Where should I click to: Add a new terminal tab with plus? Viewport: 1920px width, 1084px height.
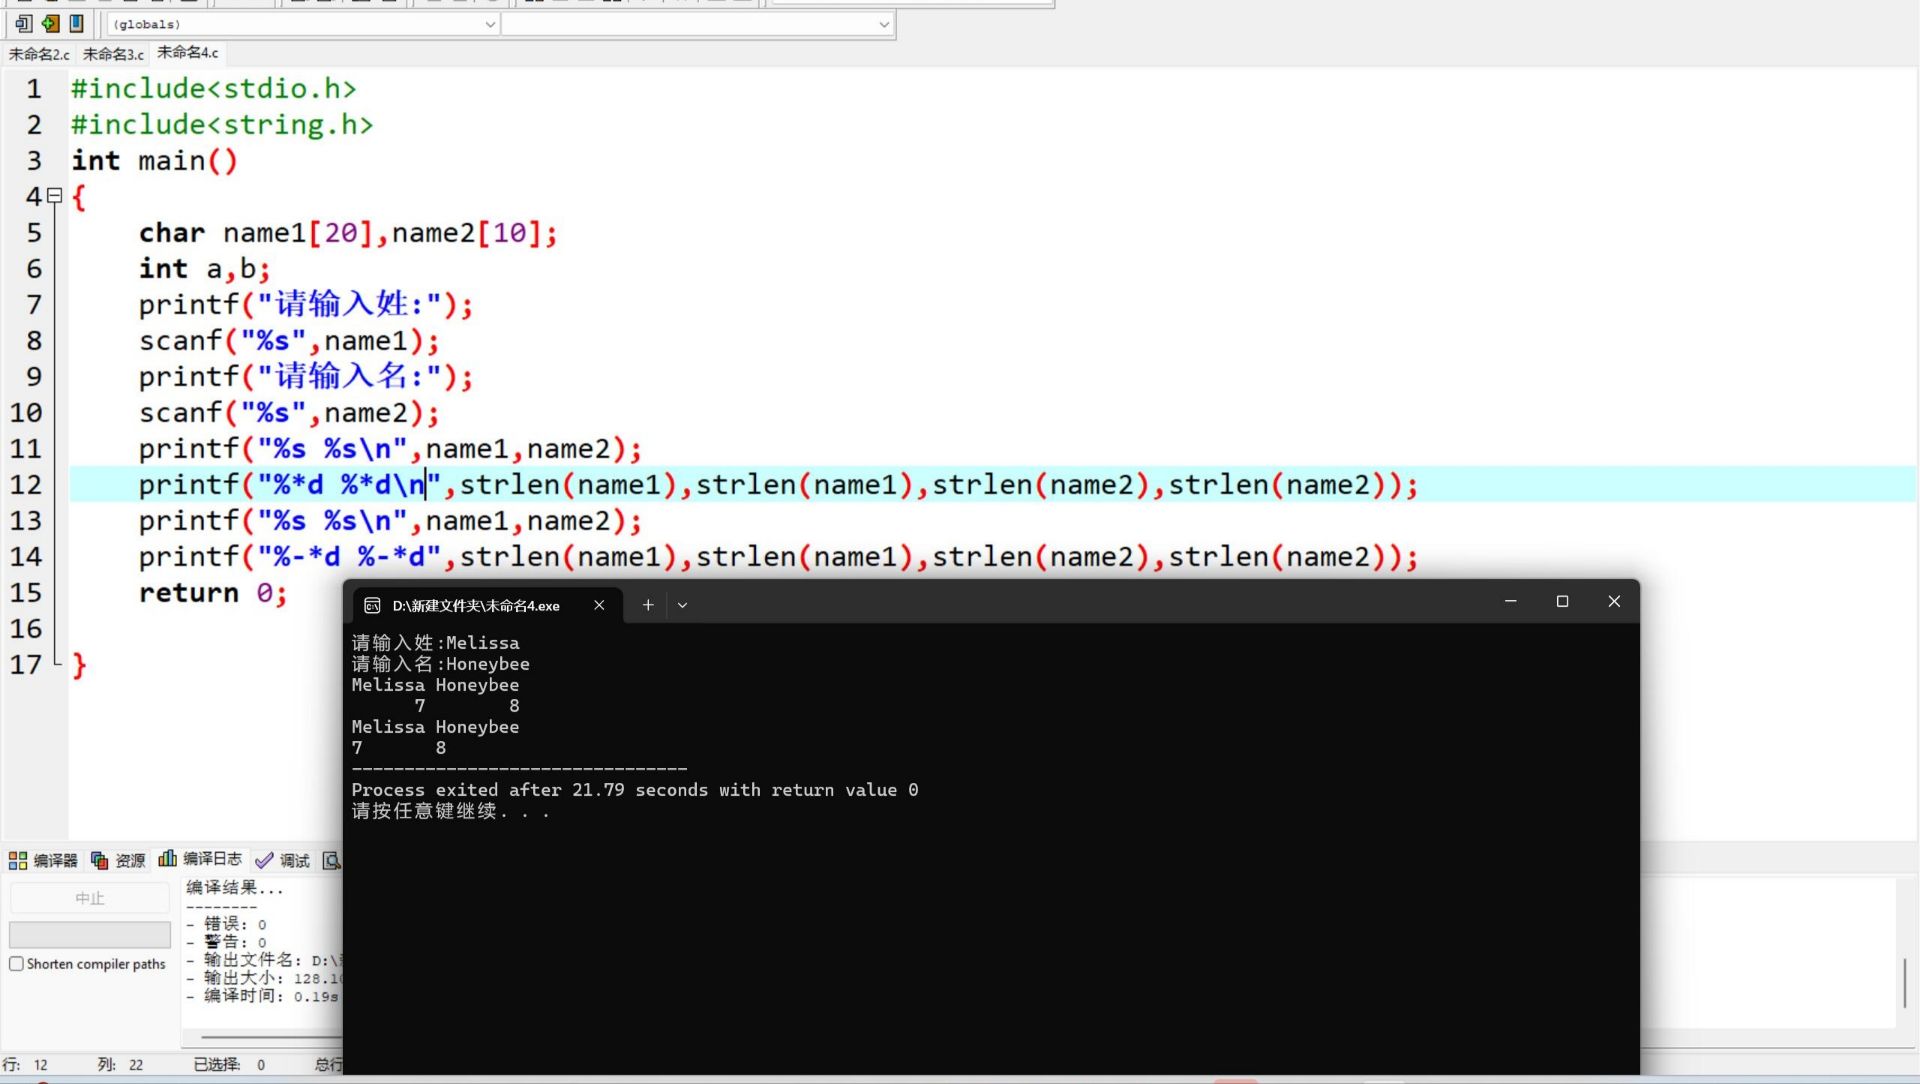tap(648, 605)
